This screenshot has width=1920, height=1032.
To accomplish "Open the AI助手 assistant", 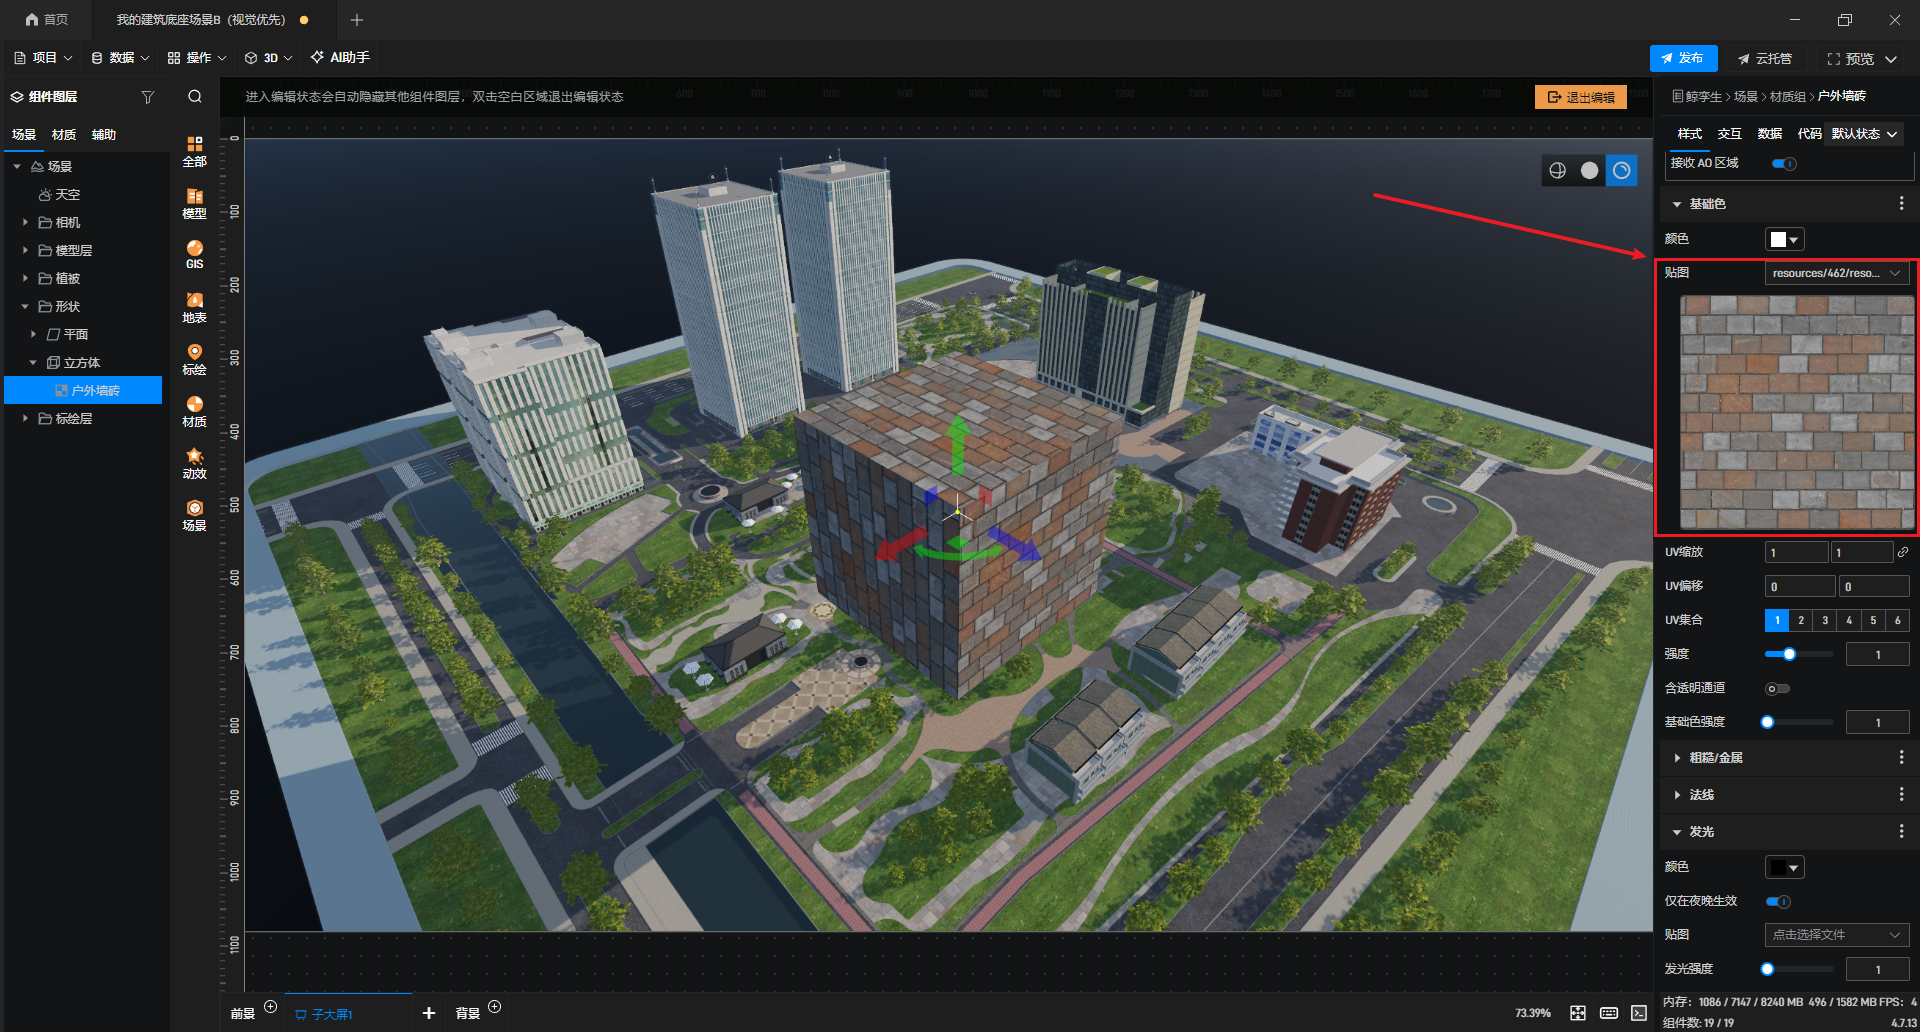I will 340,58.
